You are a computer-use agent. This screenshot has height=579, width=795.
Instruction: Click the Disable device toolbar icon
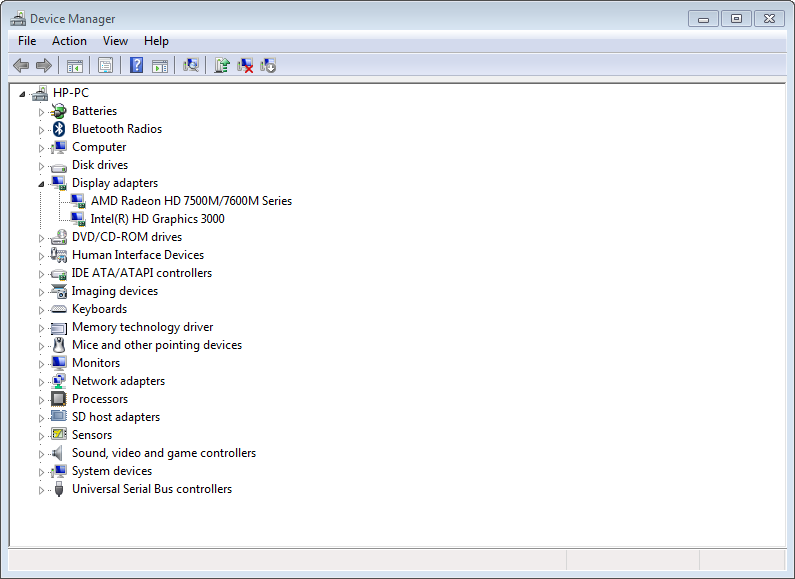(268, 65)
